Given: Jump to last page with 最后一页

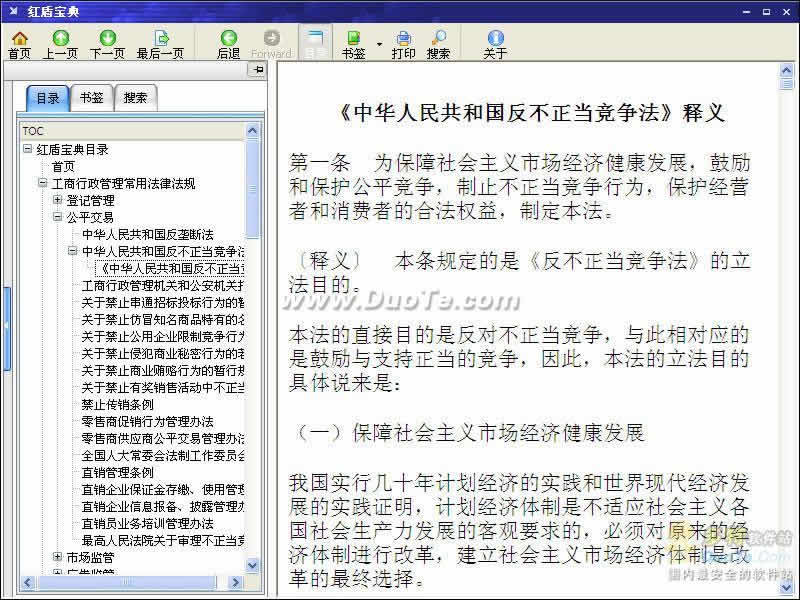Looking at the screenshot, I should [160, 43].
